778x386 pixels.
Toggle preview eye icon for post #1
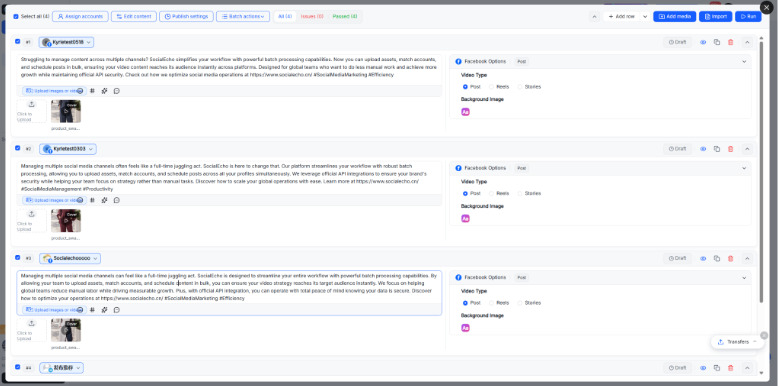(x=703, y=42)
